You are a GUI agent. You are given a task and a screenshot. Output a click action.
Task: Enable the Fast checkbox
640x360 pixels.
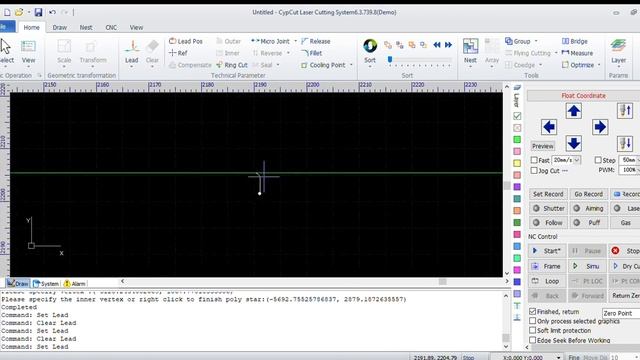(x=534, y=160)
